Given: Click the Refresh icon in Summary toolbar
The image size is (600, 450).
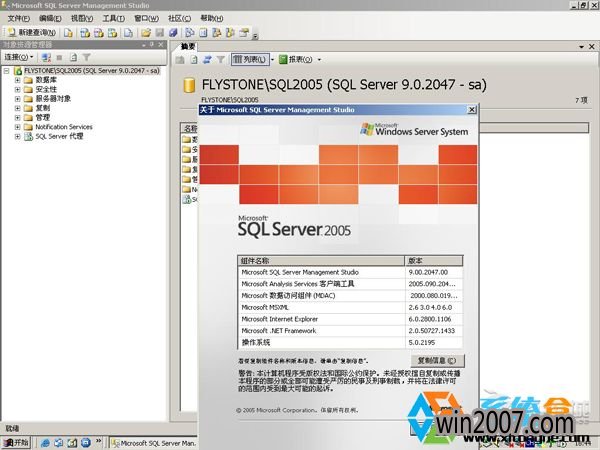Looking at the screenshot, I should click(x=194, y=60).
